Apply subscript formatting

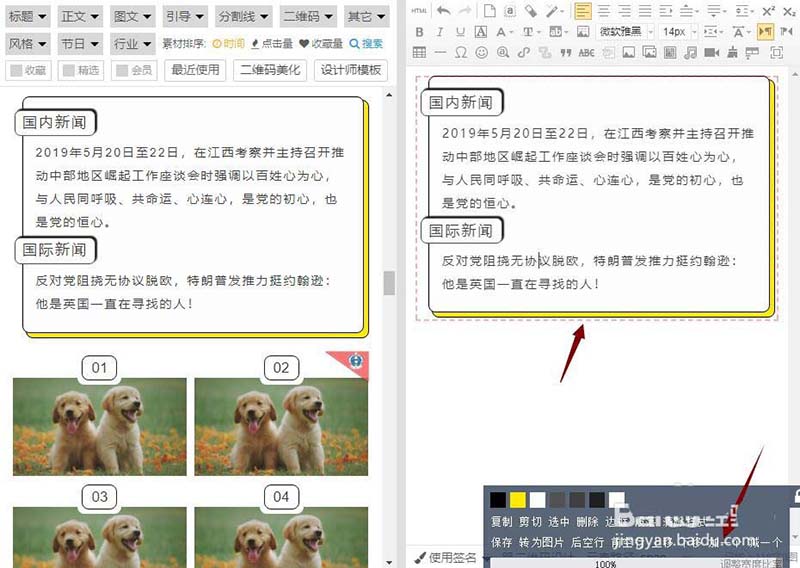coord(789,12)
